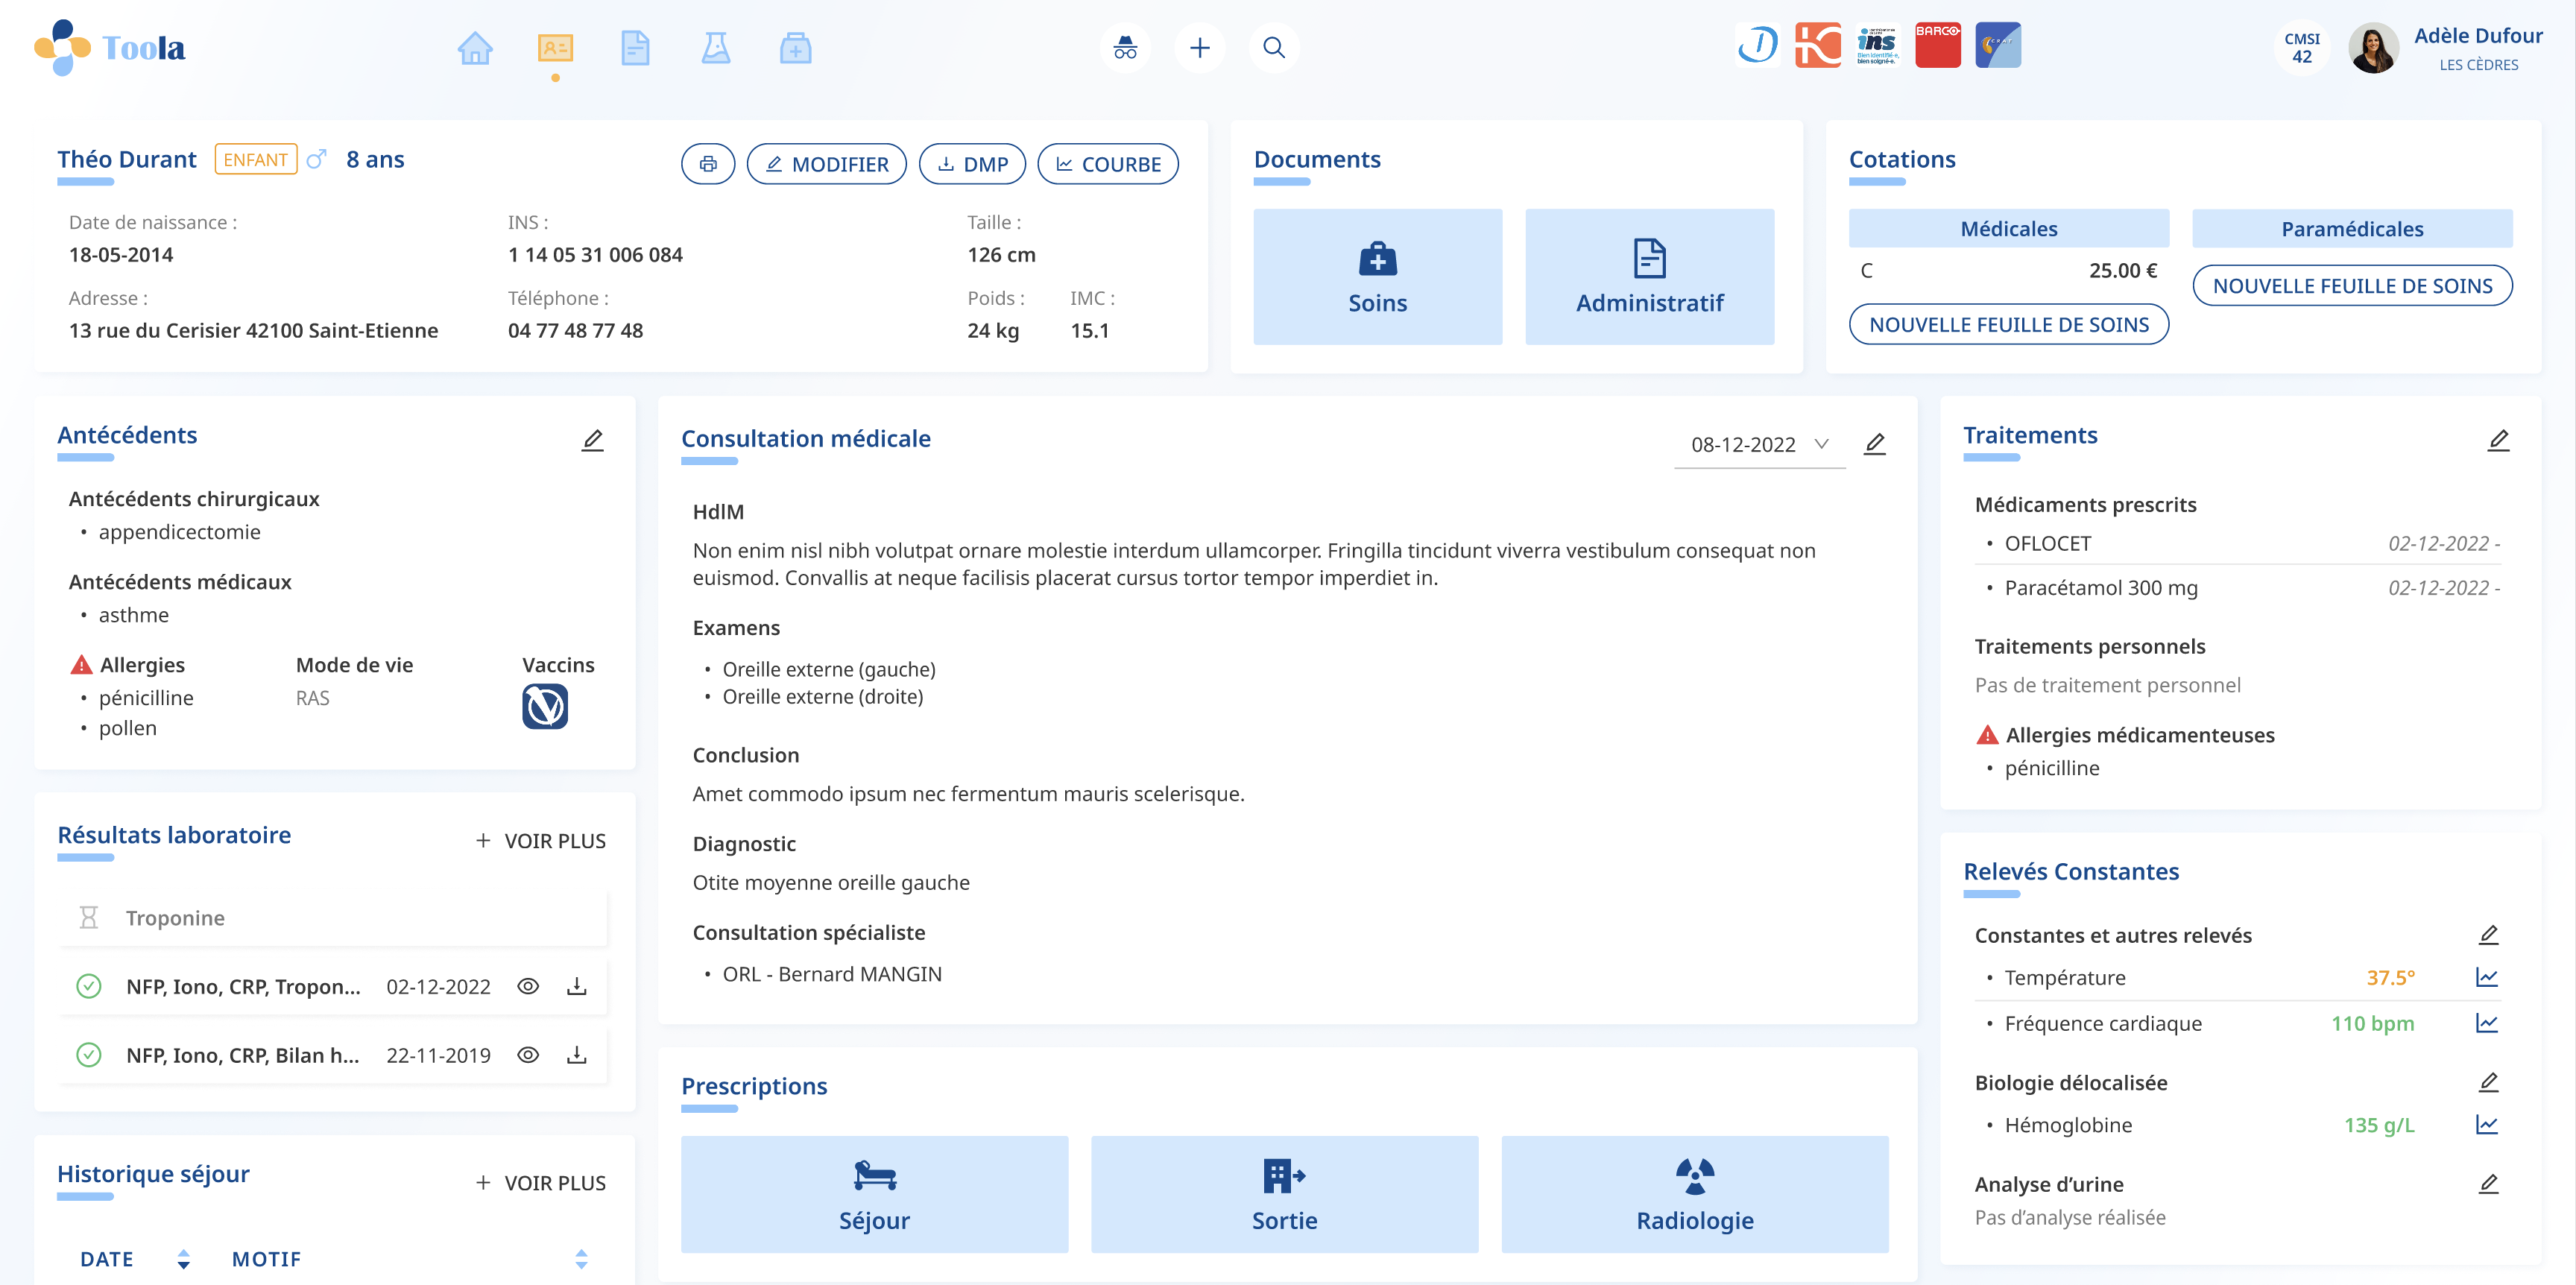The height and width of the screenshot is (1285, 2576).
Task: Open the Vaccins vaccination icon
Action: point(545,707)
